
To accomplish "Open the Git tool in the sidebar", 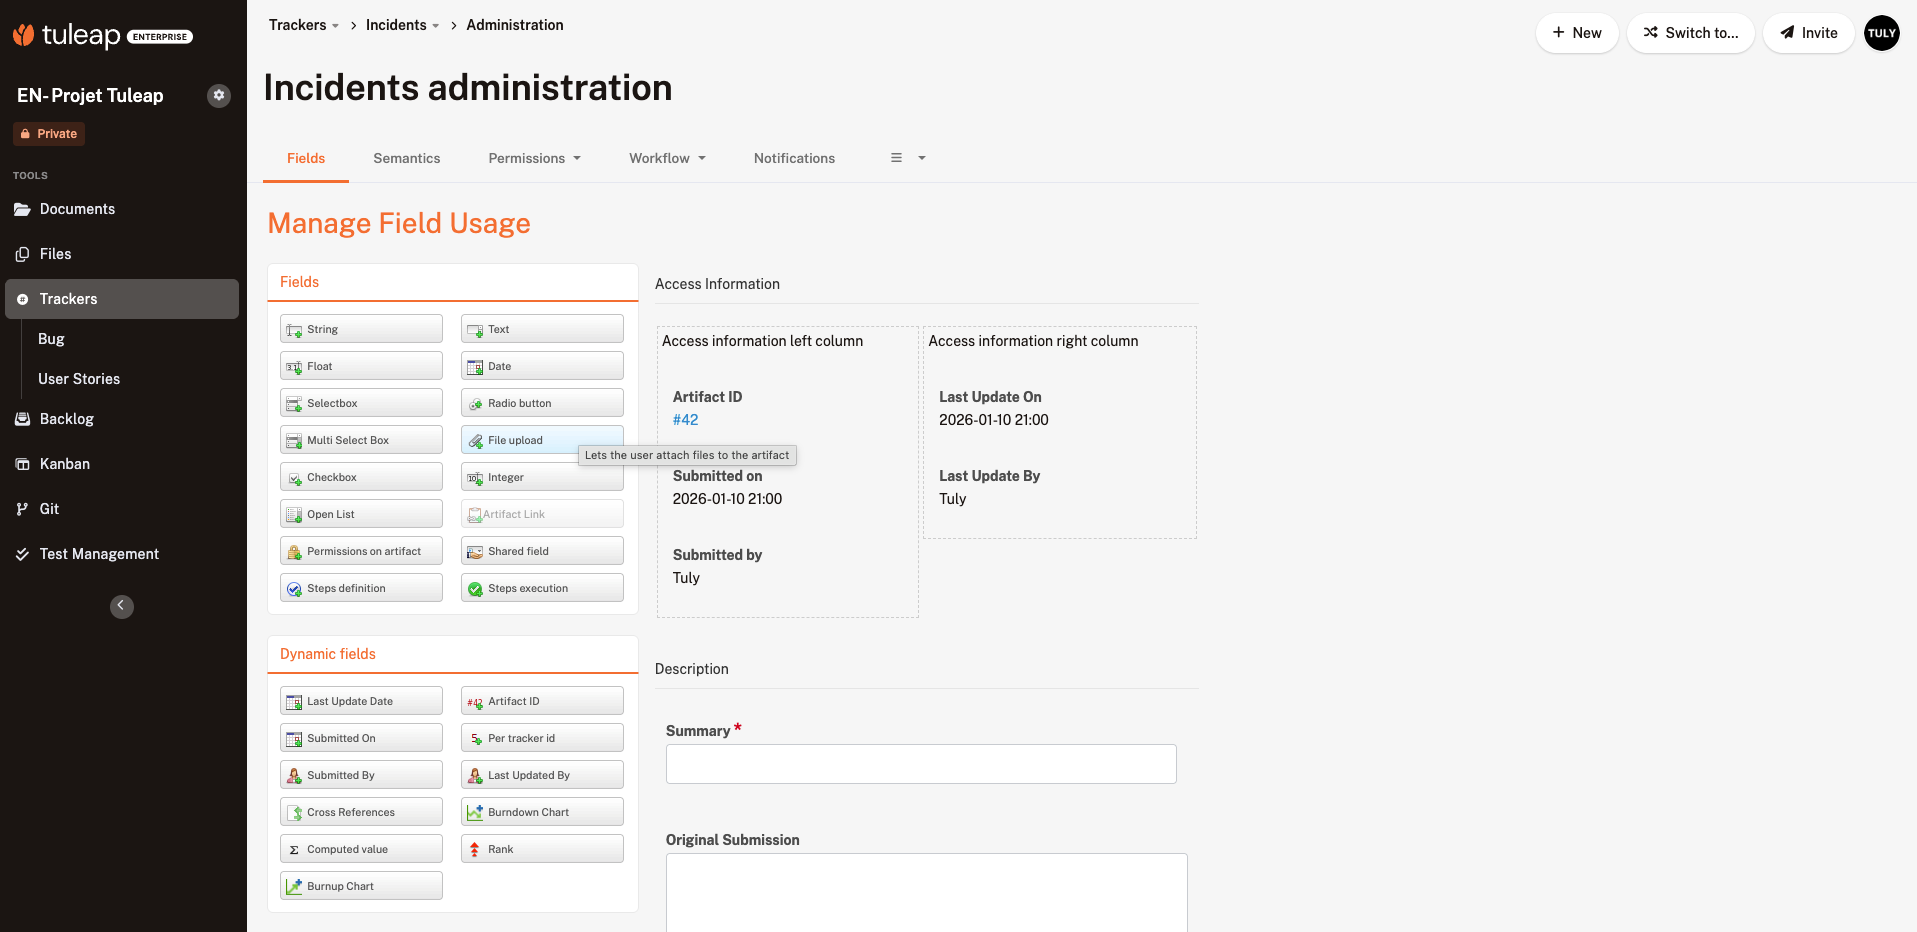I will [x=49, y=509].
